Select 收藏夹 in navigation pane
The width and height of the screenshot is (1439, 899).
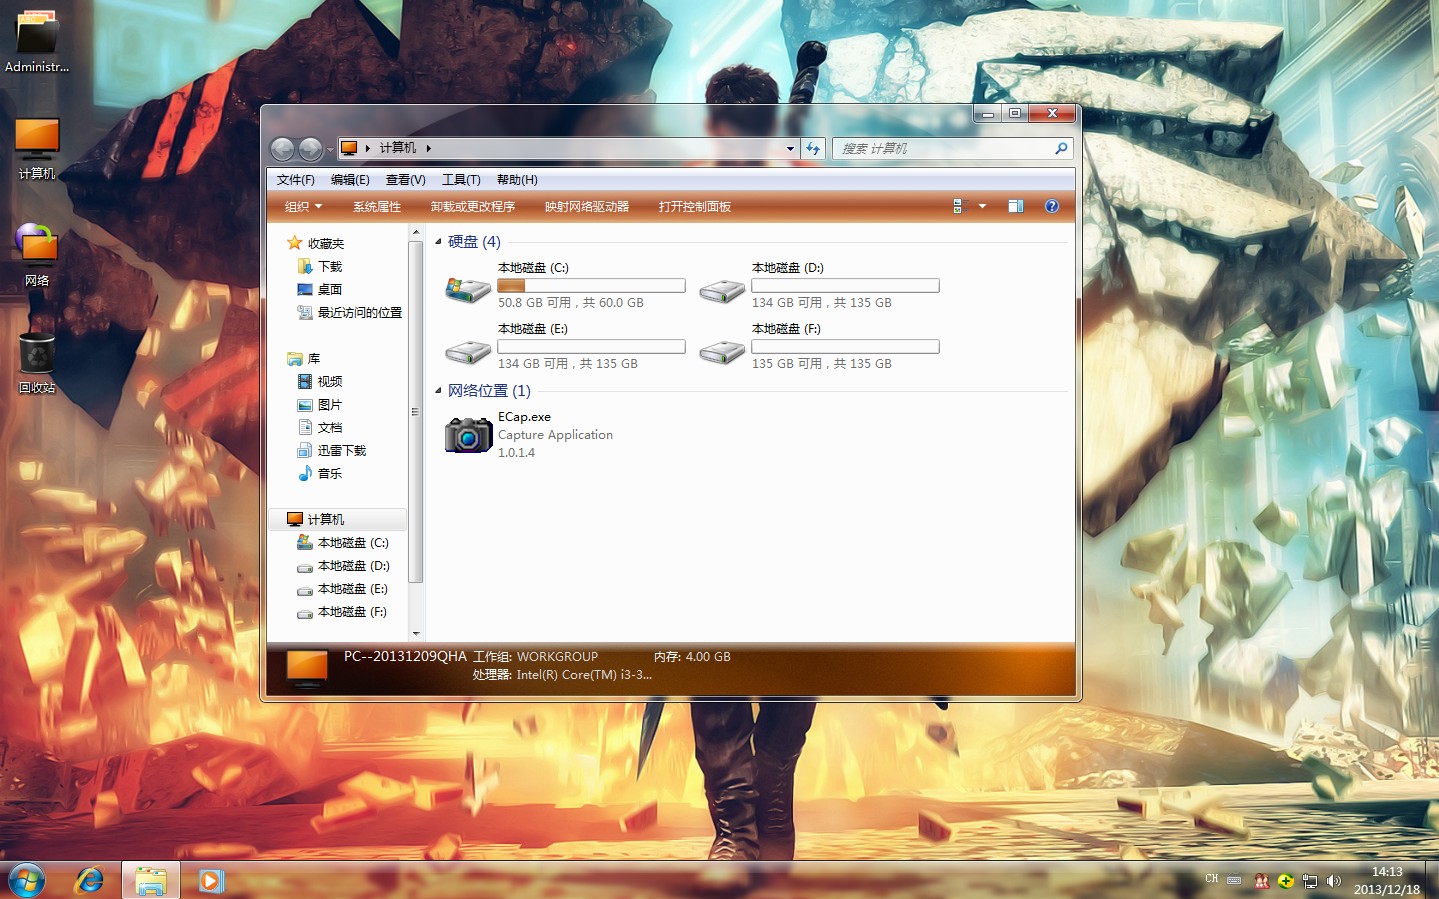click(x=326, y=243)
